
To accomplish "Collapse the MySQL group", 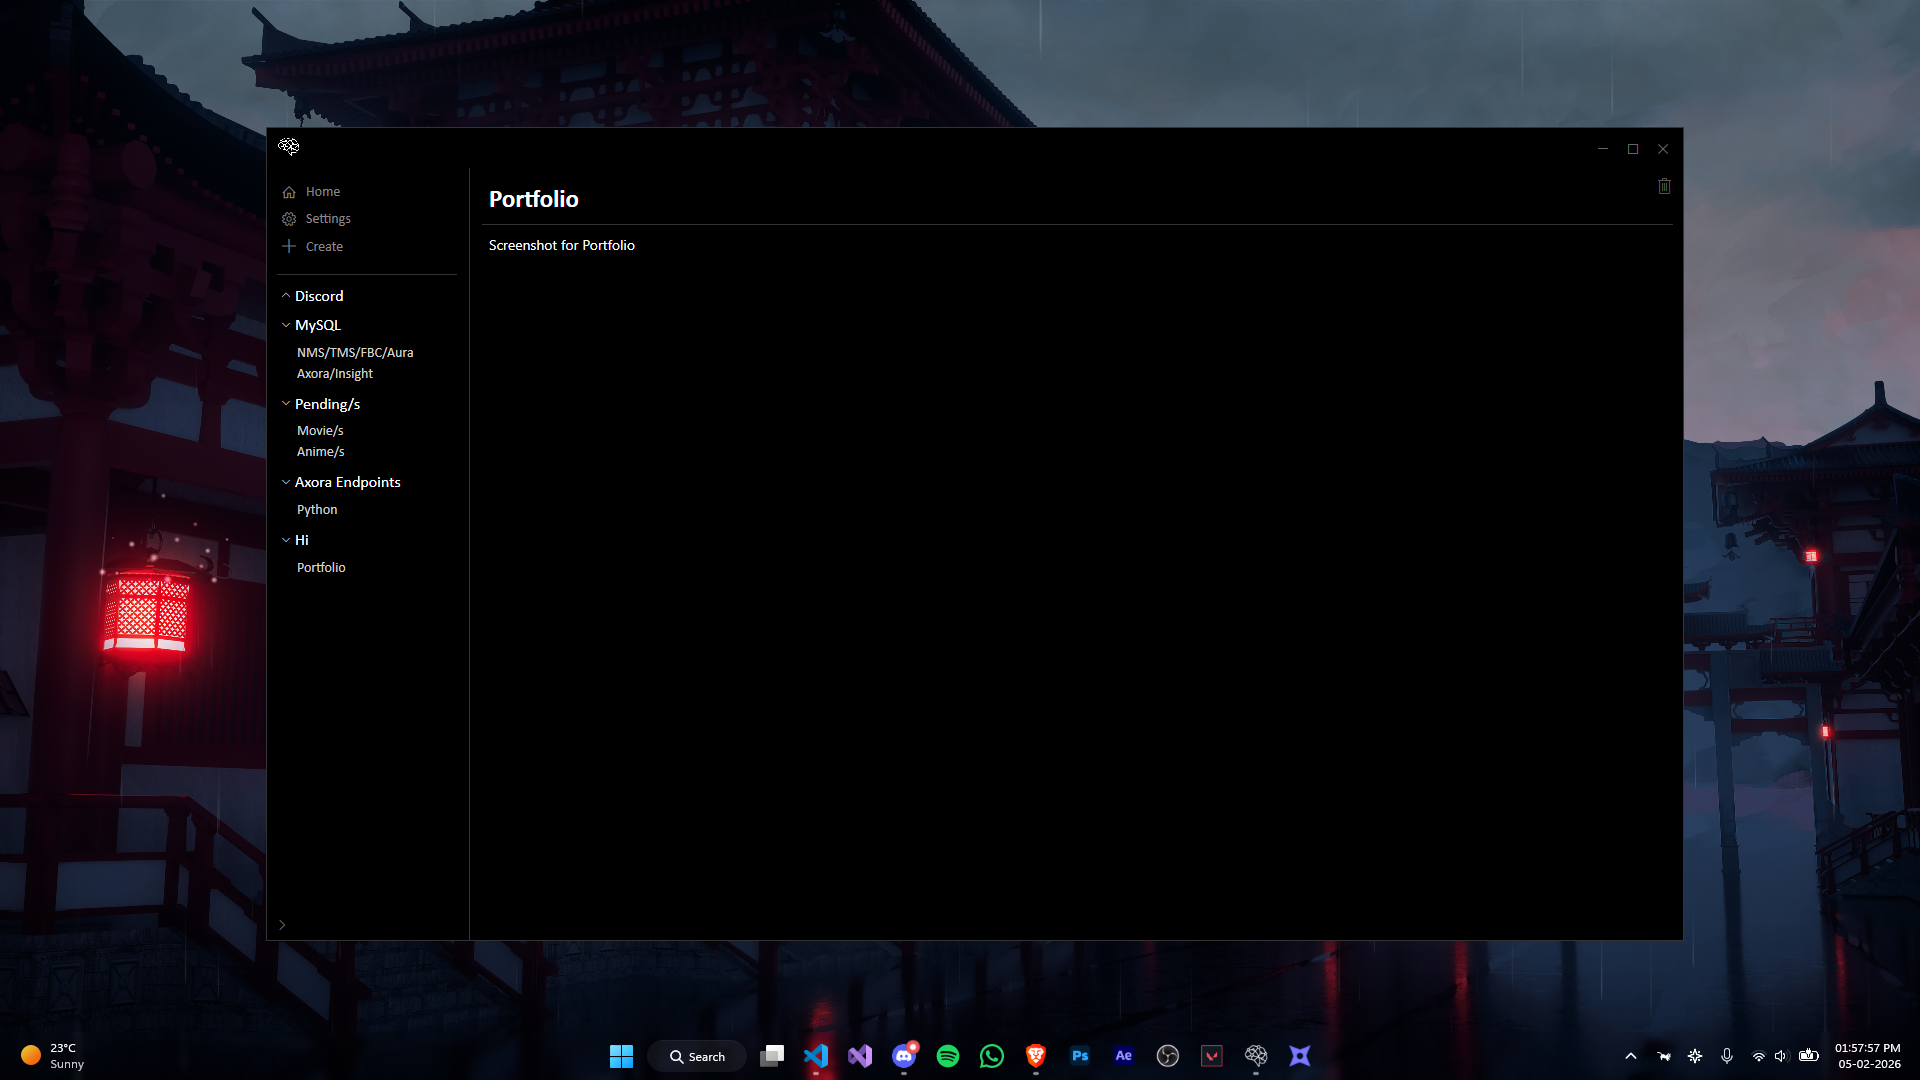I will [x=286, y=325].
